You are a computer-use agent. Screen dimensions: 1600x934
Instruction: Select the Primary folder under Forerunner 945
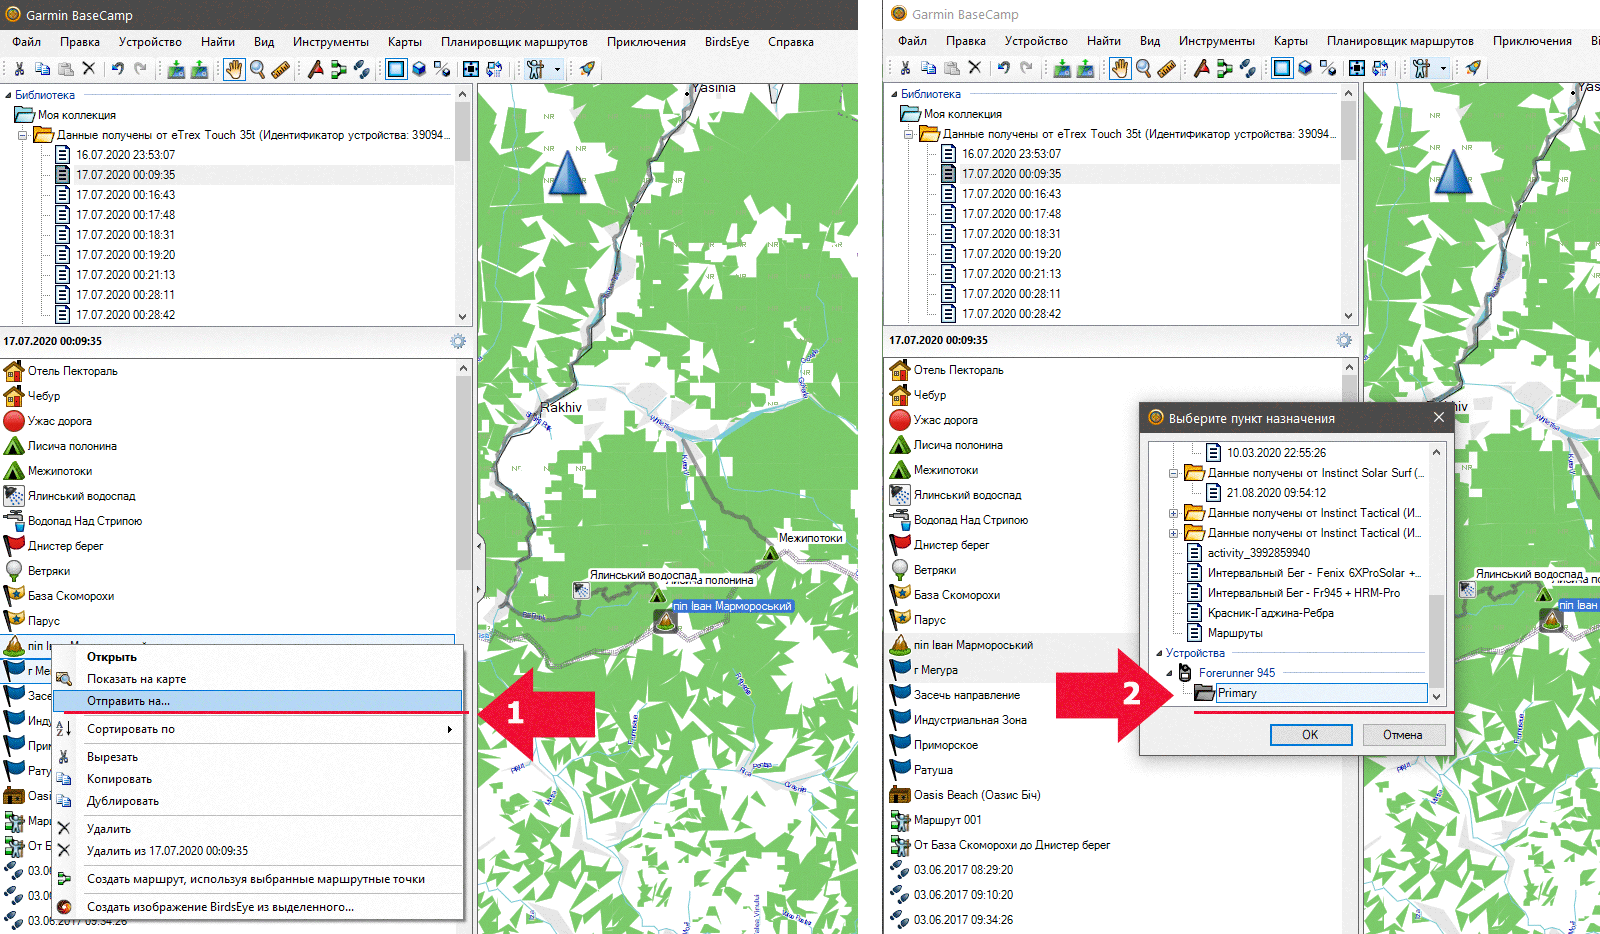pos(1237,693)
